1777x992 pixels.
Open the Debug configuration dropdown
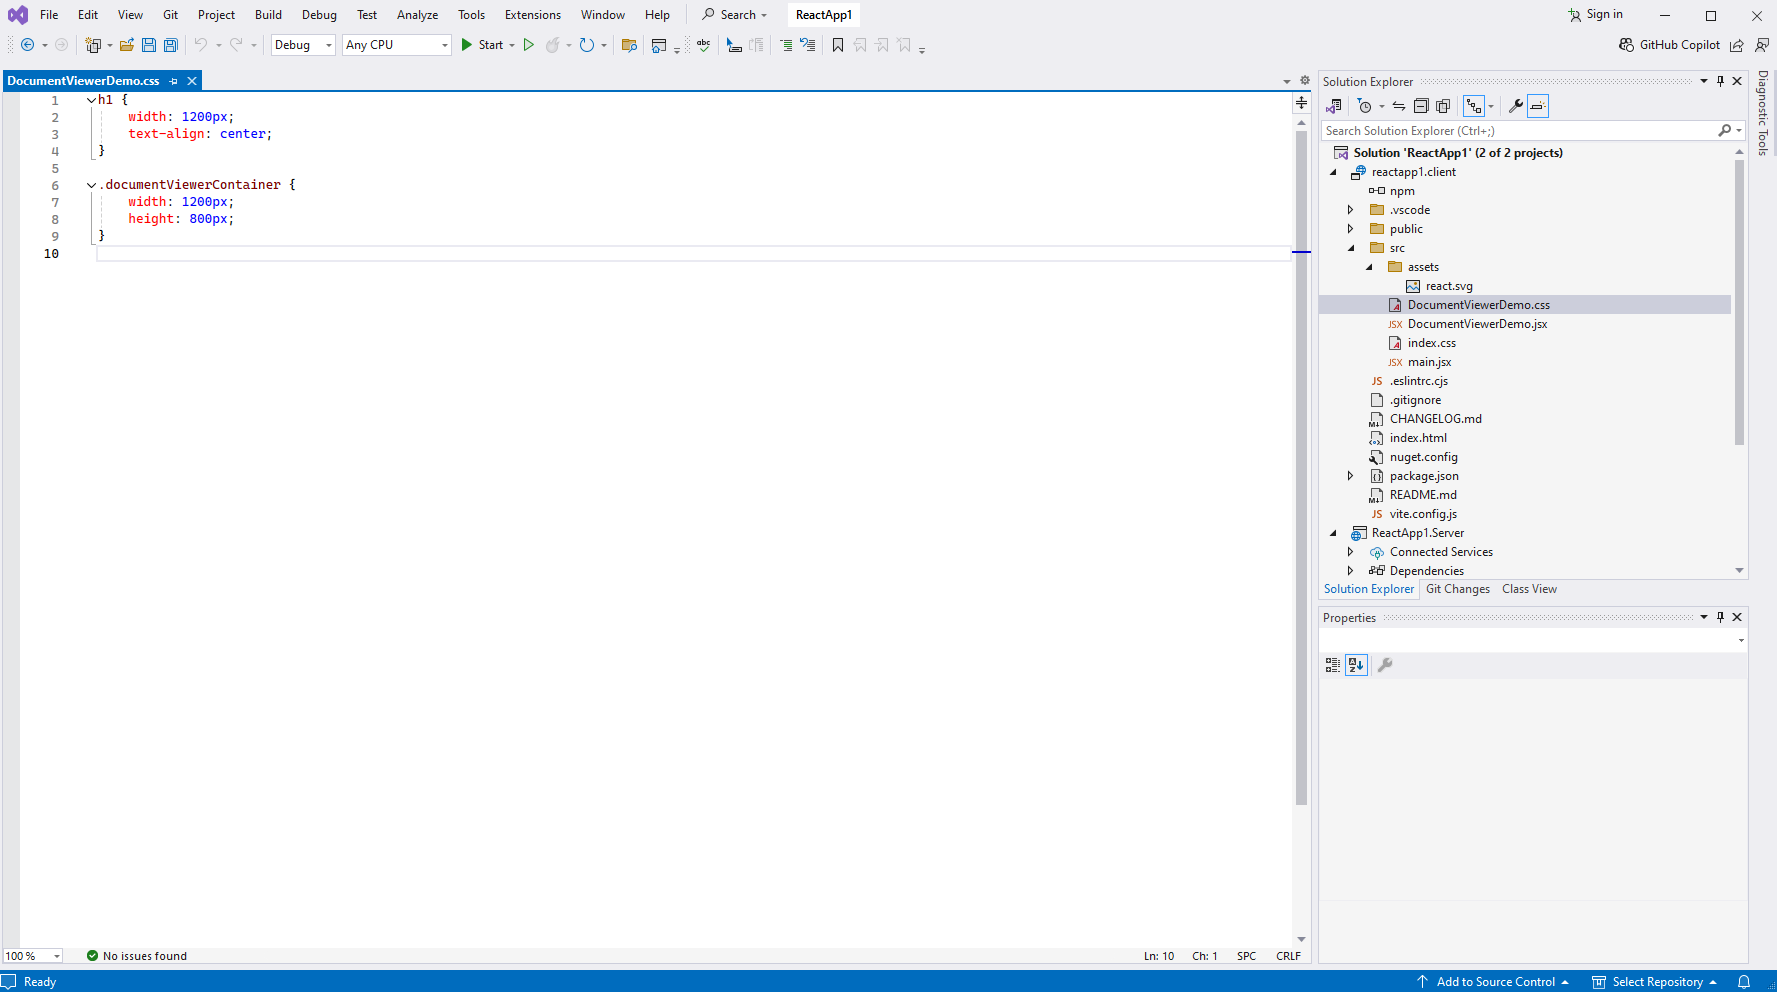click(x=303, y=45)
